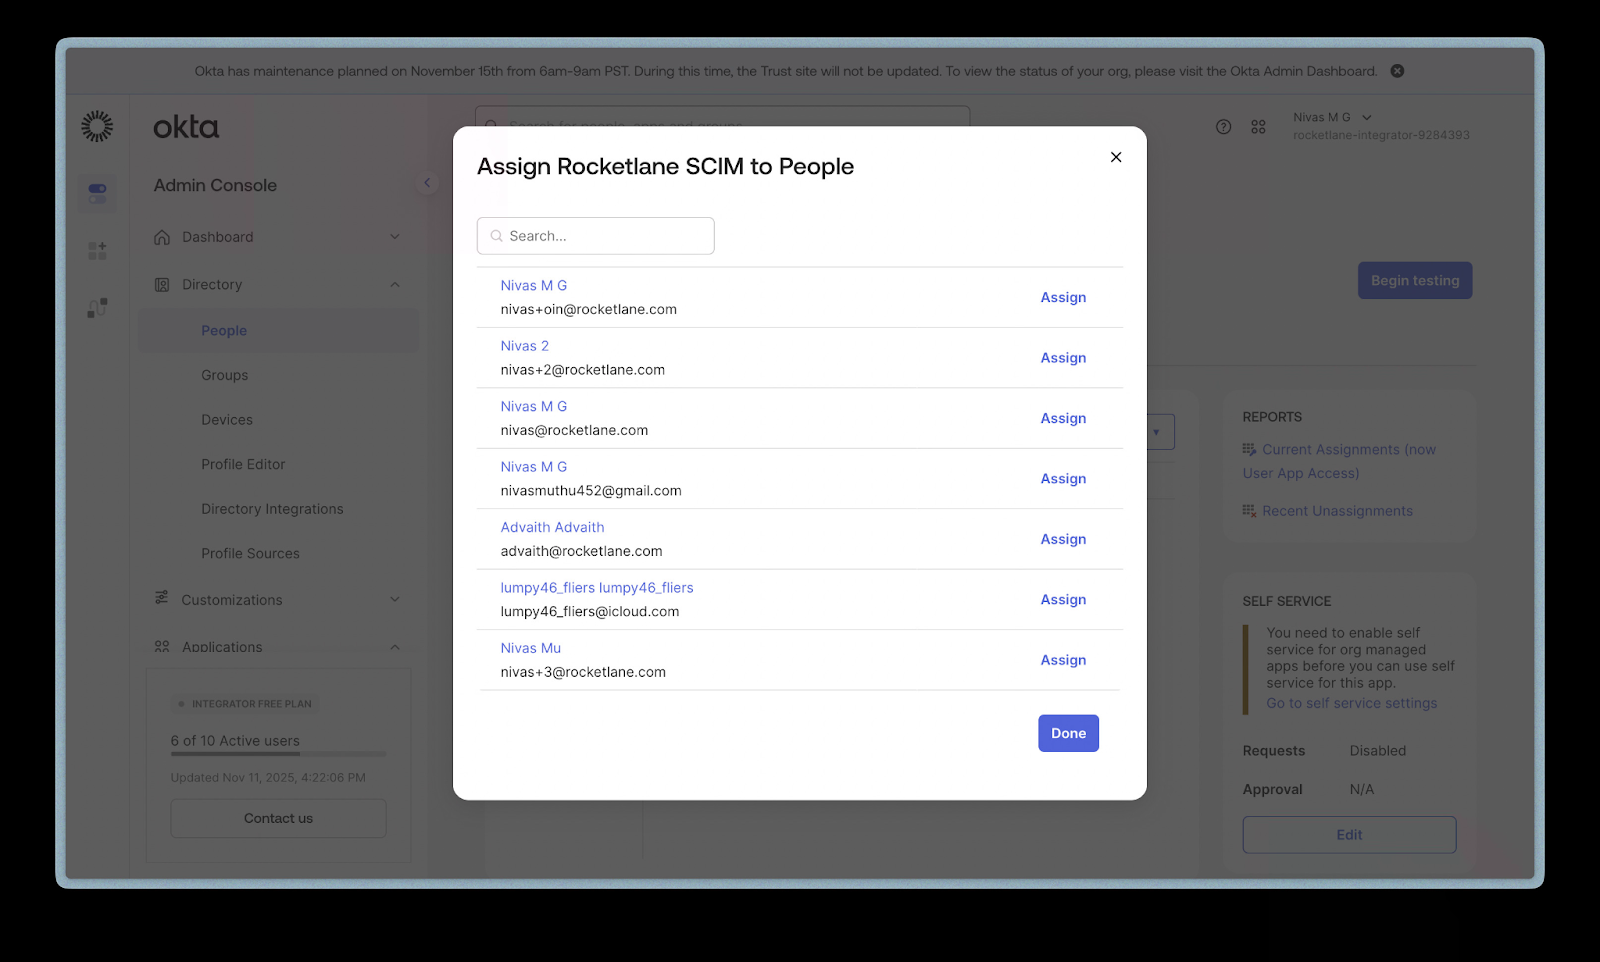This screenshot has height=962, width=1600.
Task: Collapse the Directory section chevron
Action: 395,285
